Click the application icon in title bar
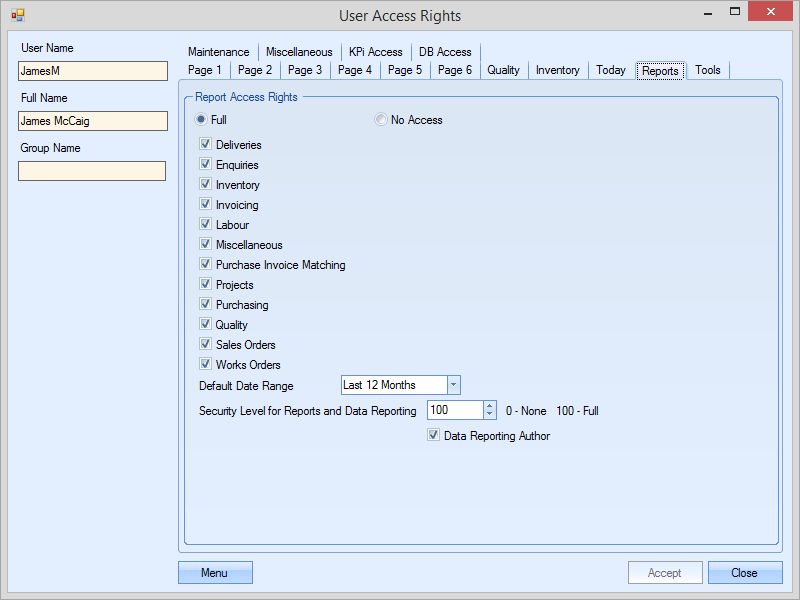This screenshot has width=800, height=600. point(17,16)
